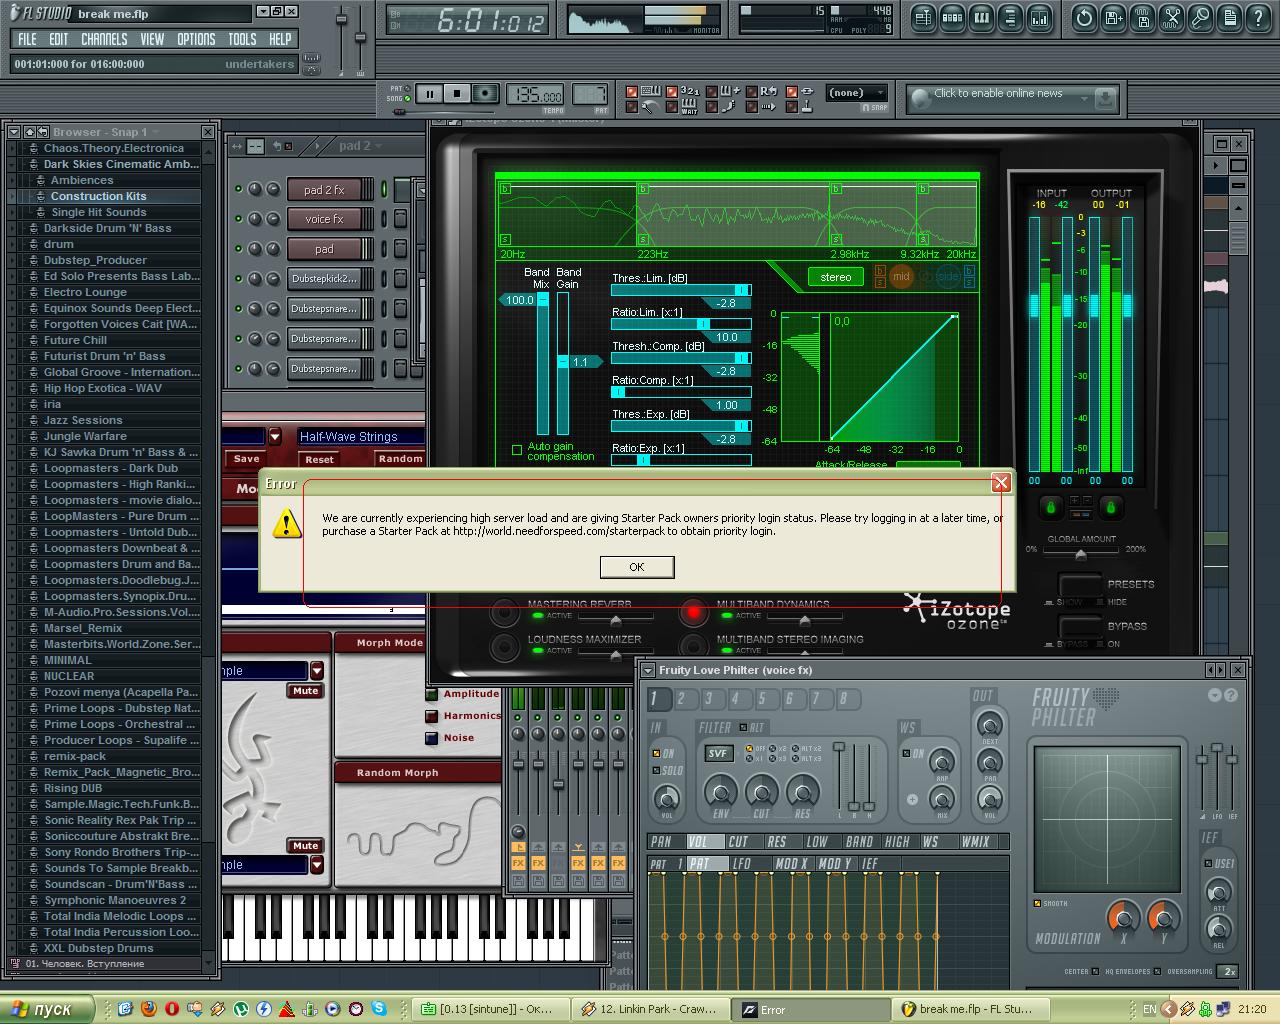The width and height of the screenshot is (1280, 1024).
Task: Open the piano roll from the toolbar
Action: [981, 18]
